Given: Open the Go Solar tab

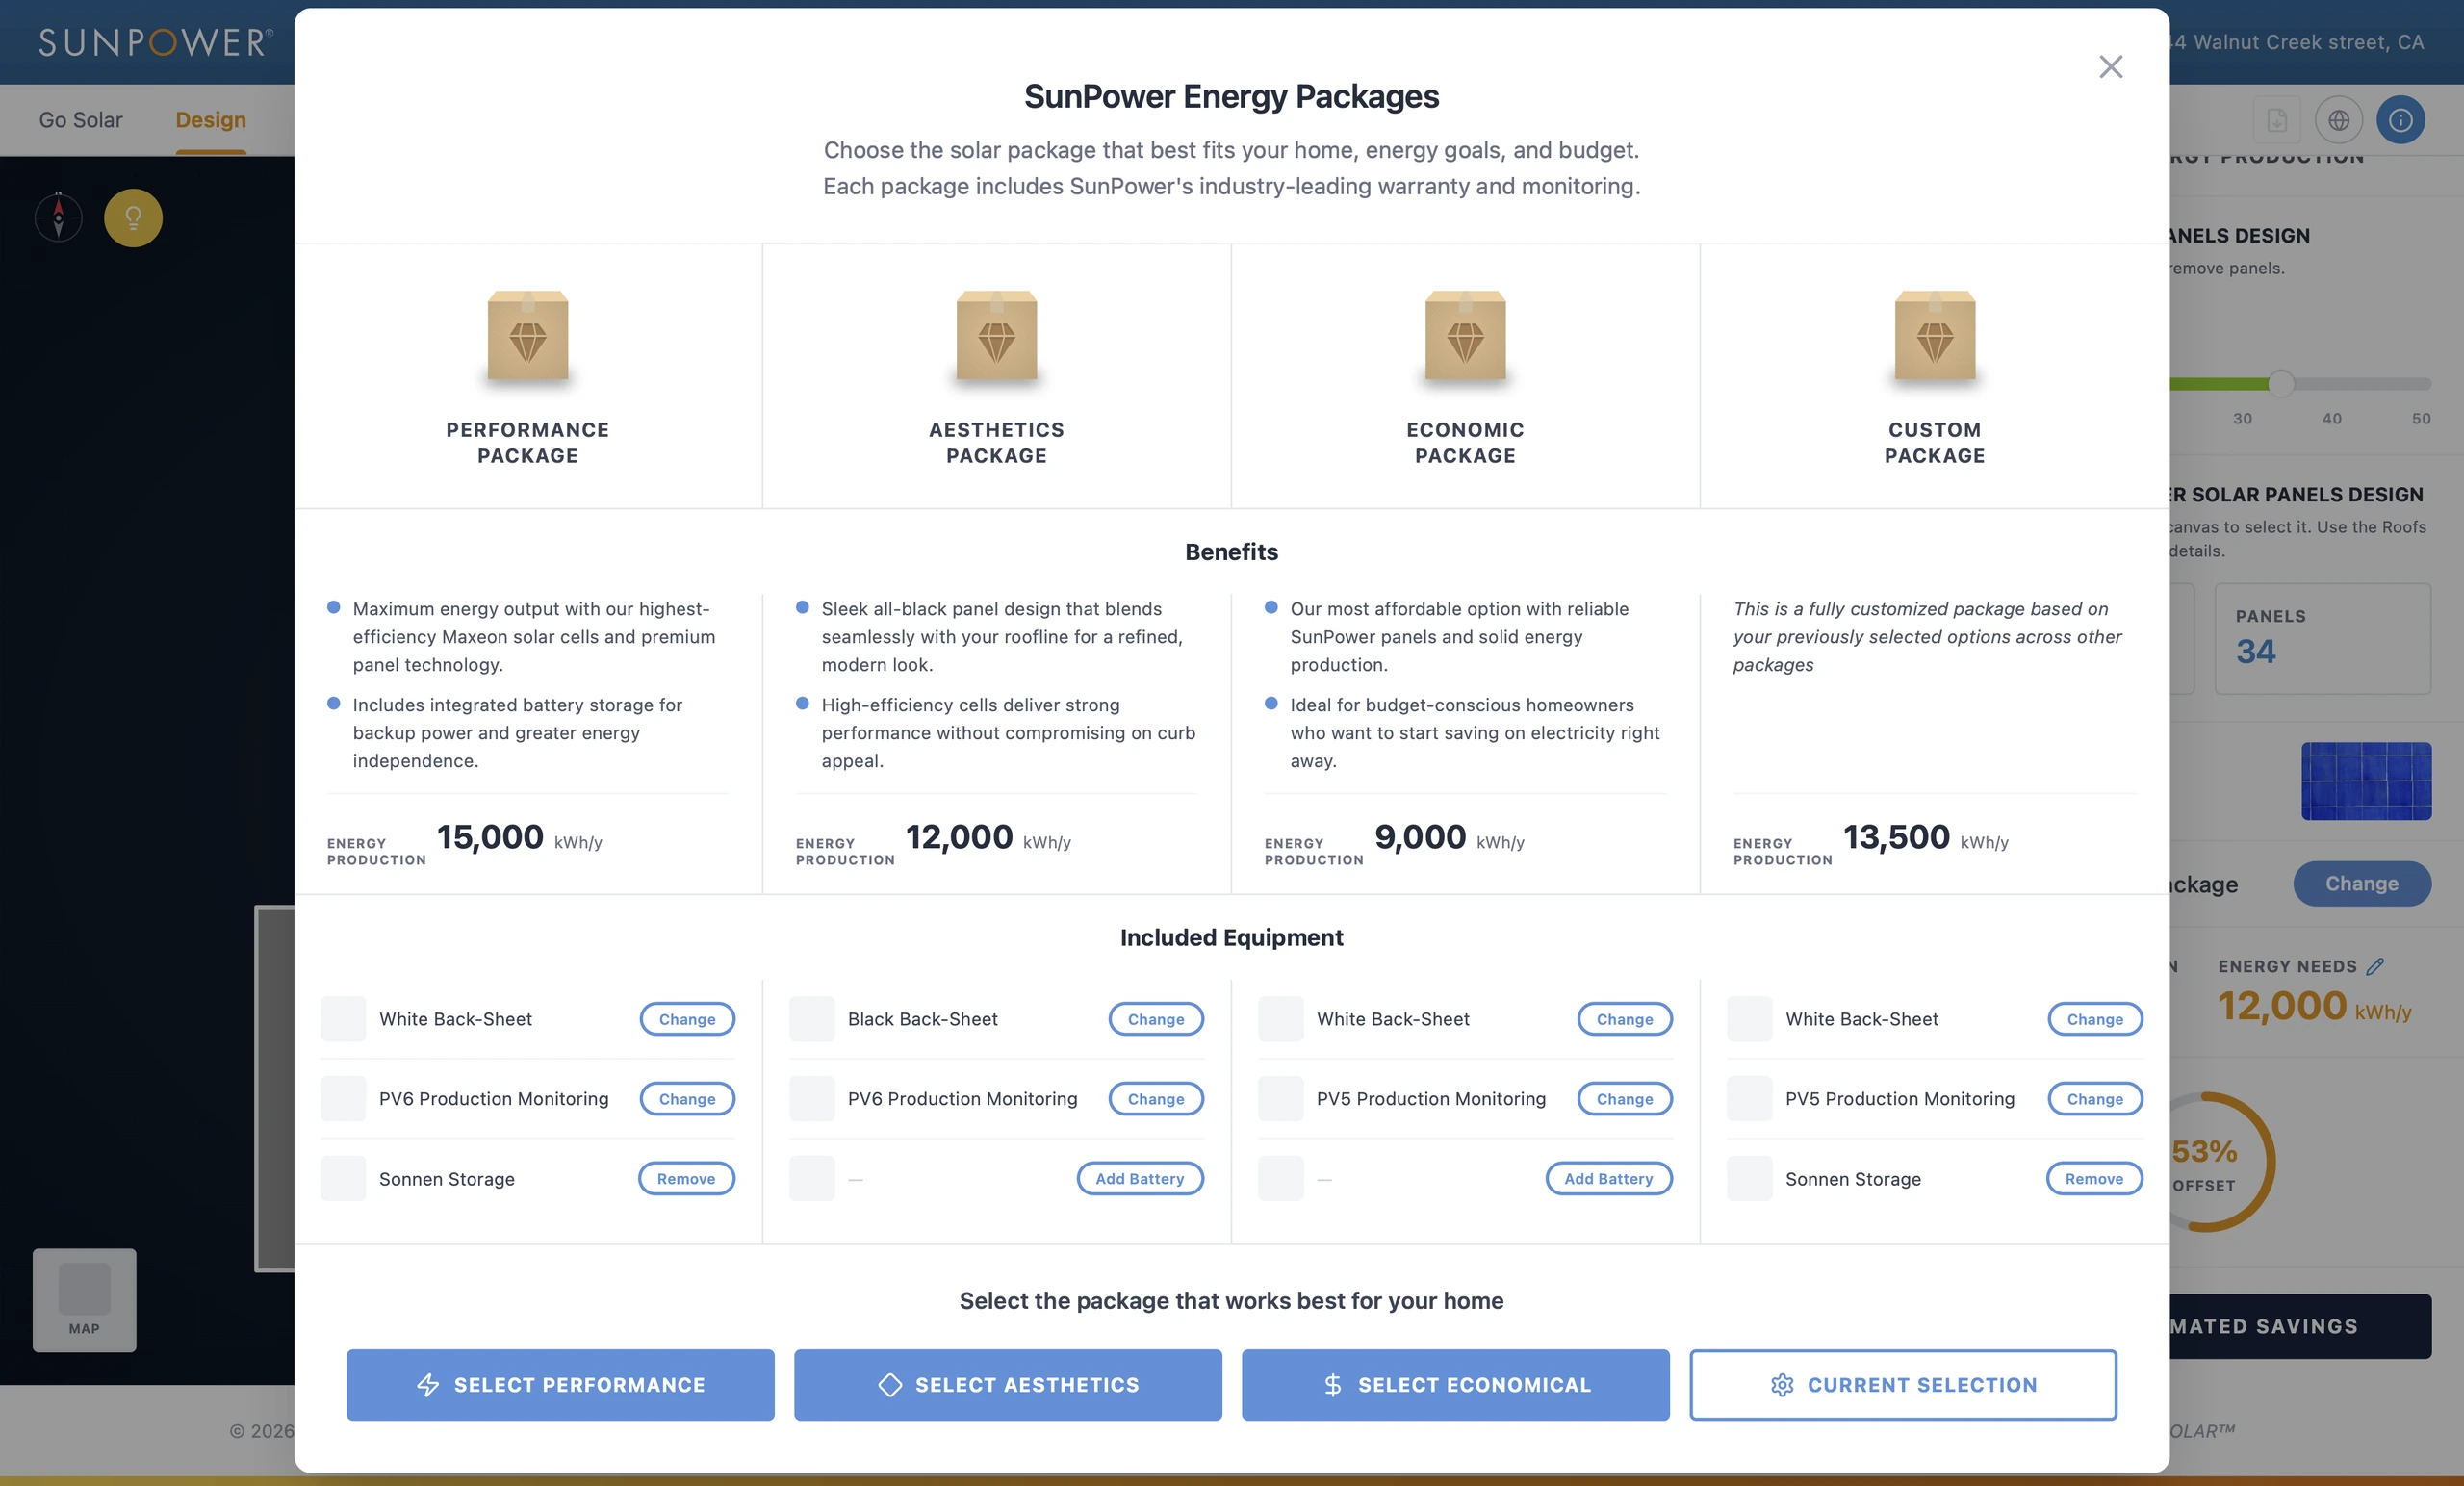Looking at the screenshot, I should tap(81, 120).
